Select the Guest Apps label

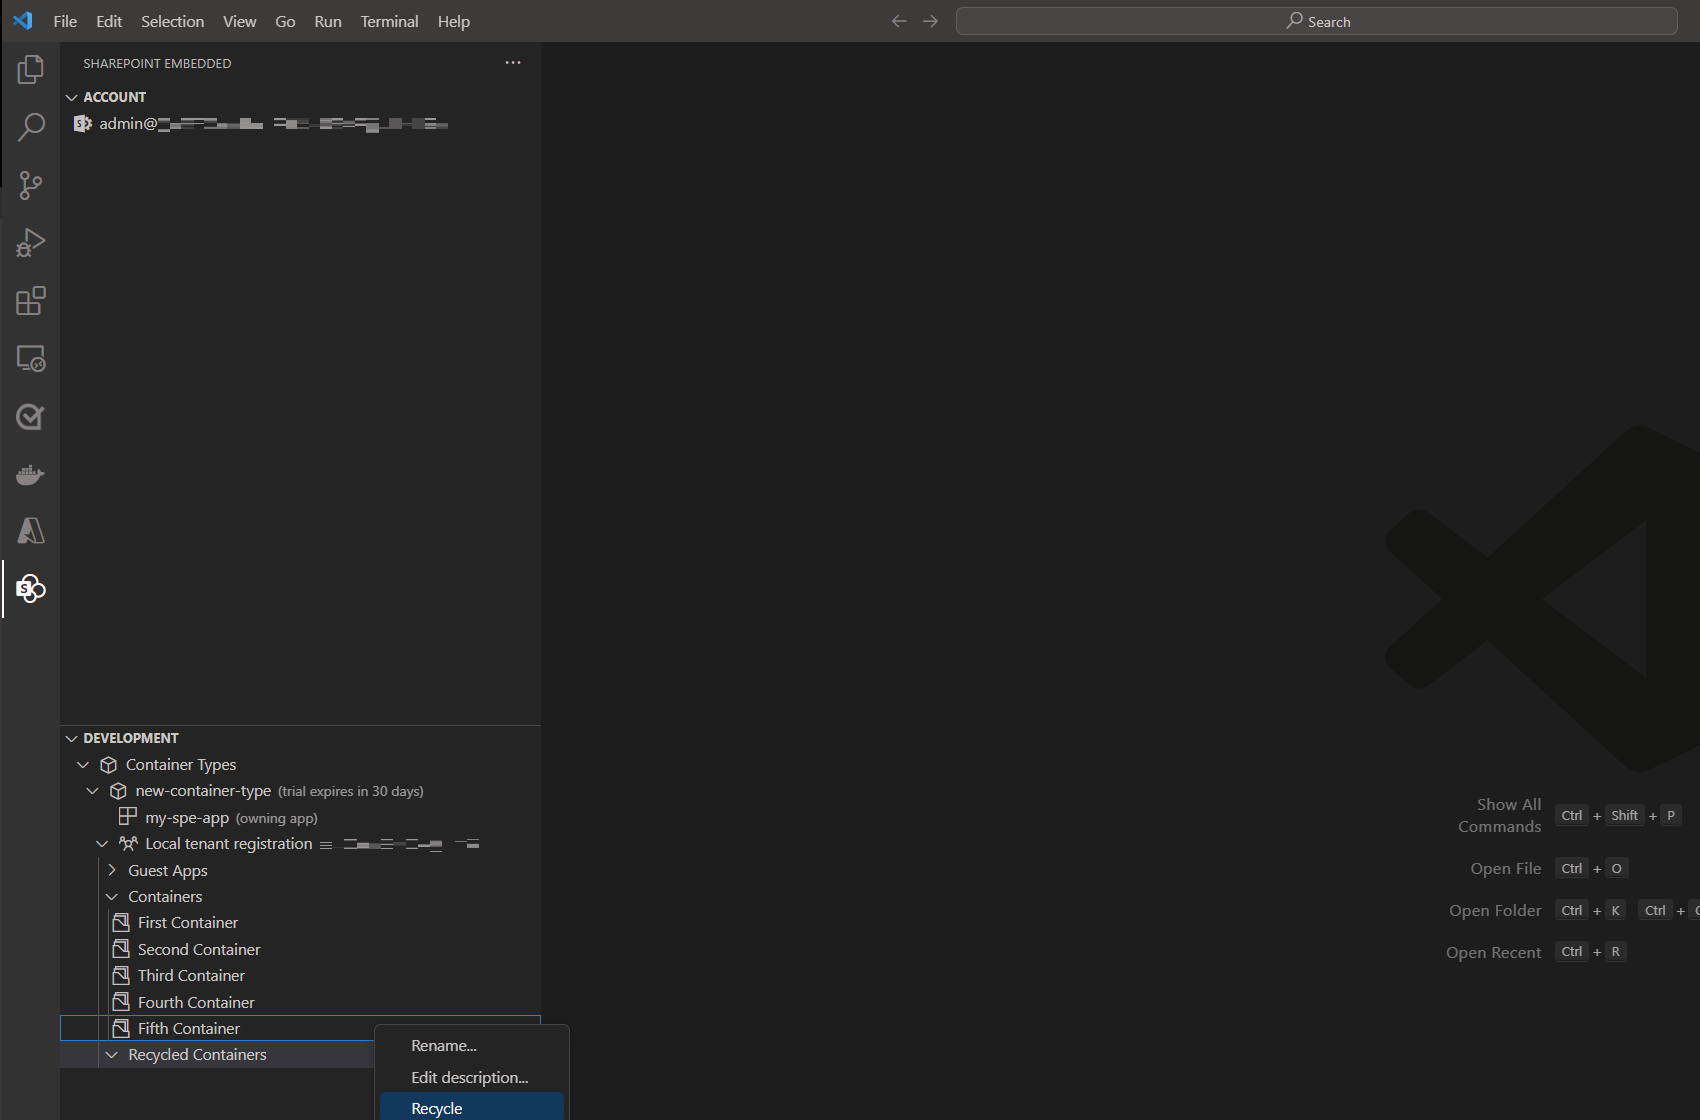coord(168,871)
